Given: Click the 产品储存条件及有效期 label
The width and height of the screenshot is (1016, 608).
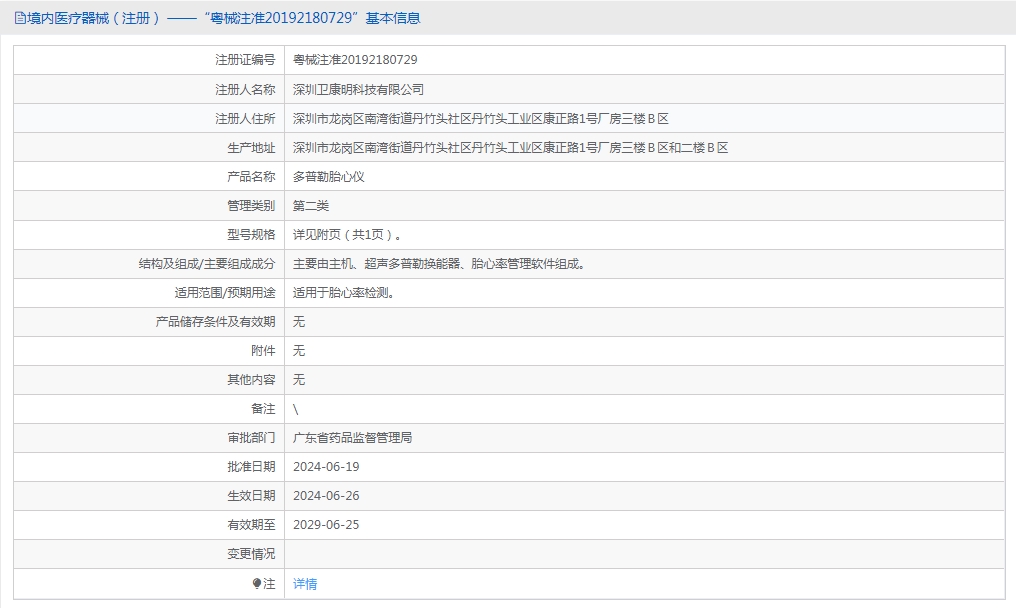Looking at the screenshot, I should (215, 322).
